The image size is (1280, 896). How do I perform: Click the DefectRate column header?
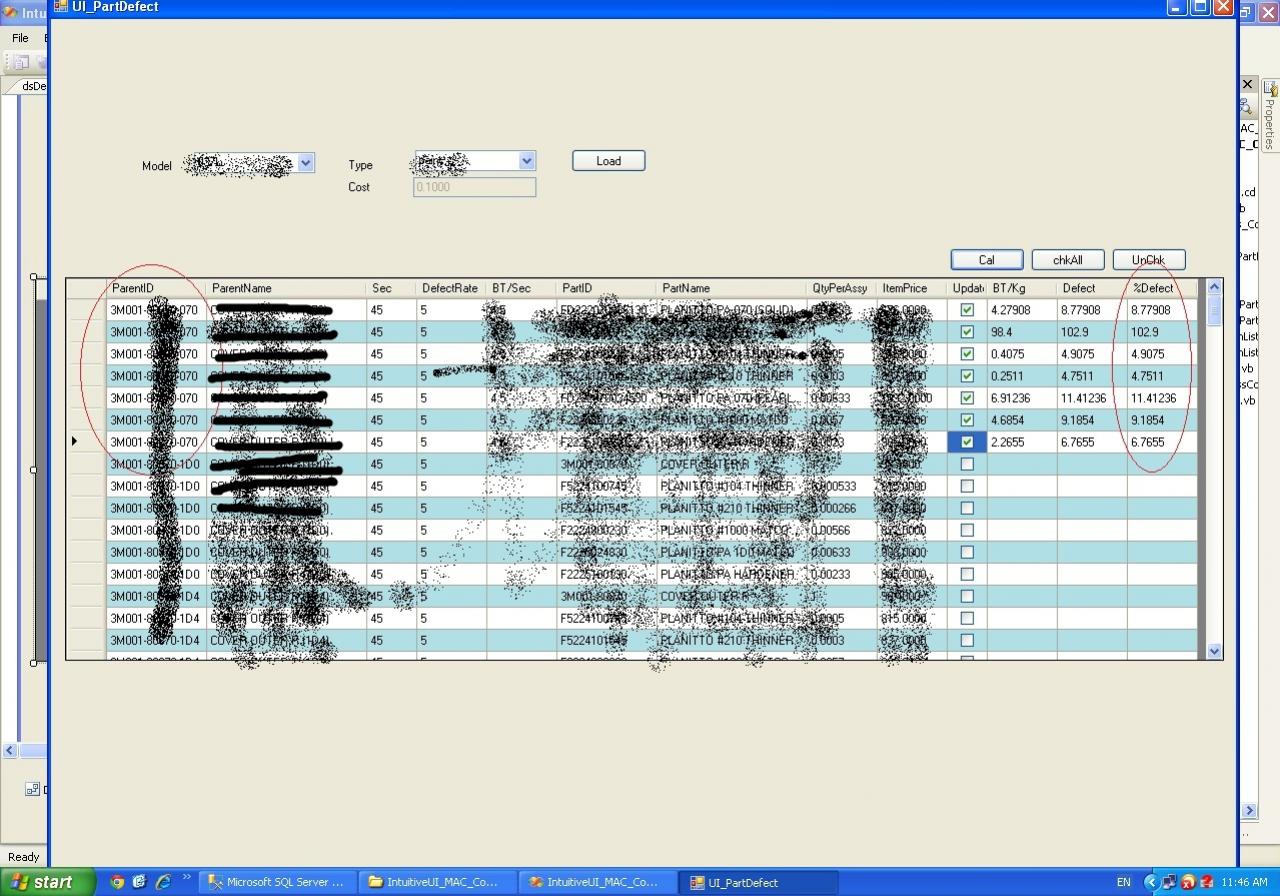(x=451, y=288)
